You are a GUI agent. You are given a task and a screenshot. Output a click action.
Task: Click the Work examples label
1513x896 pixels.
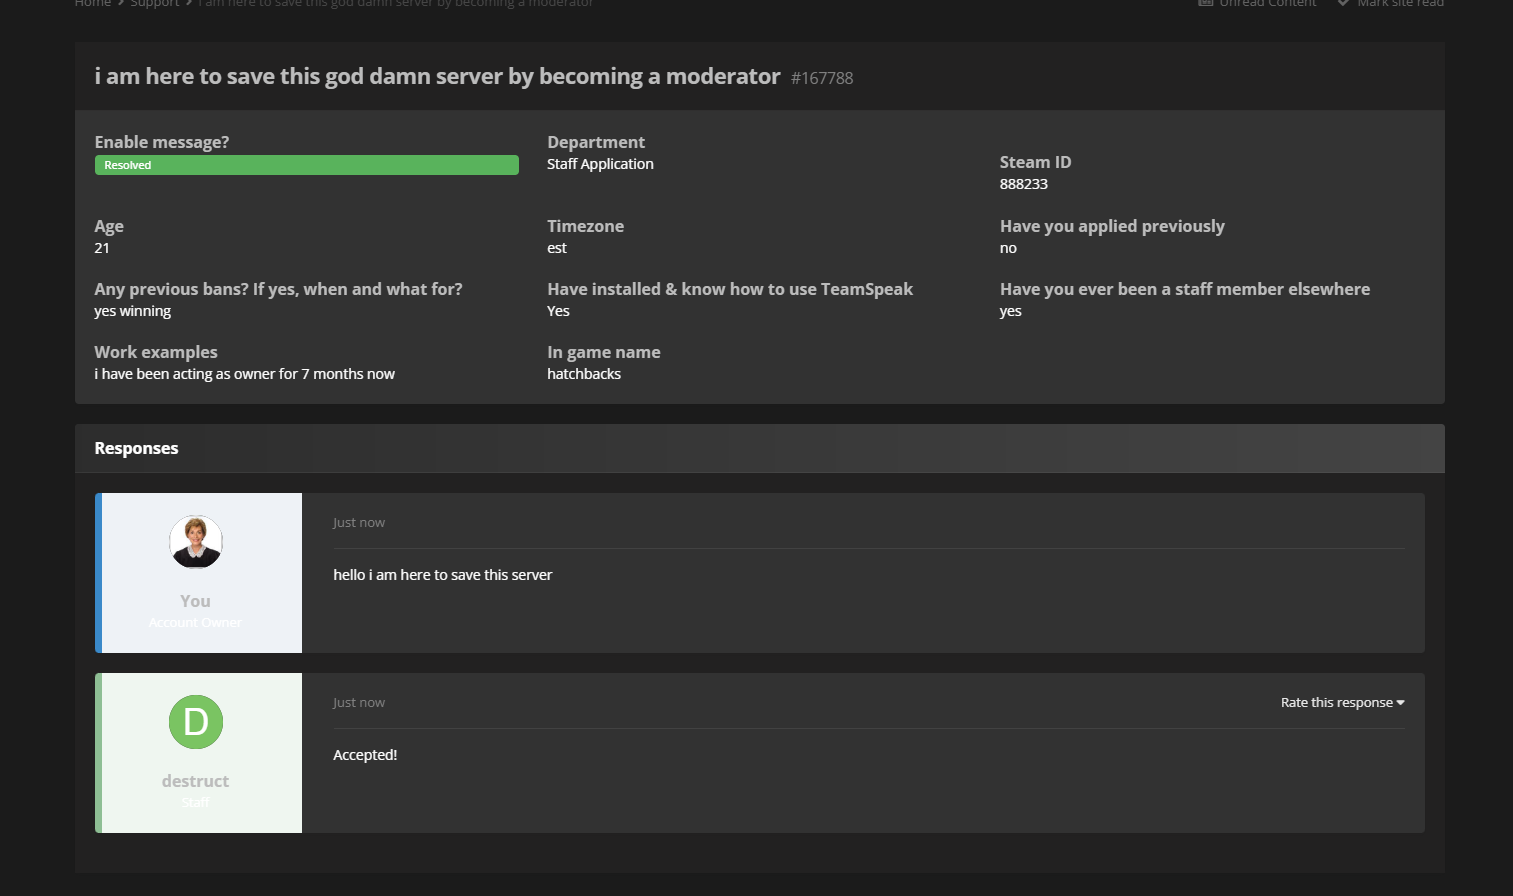pos(156,352)
